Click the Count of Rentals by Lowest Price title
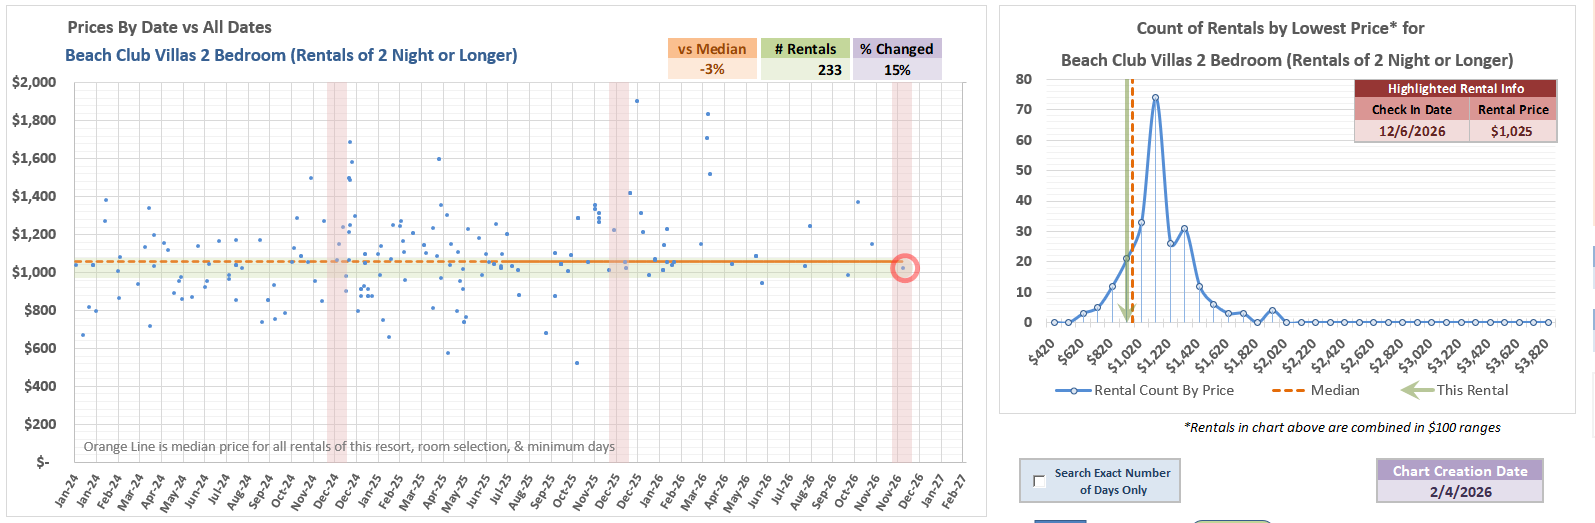 [1280, 28]
